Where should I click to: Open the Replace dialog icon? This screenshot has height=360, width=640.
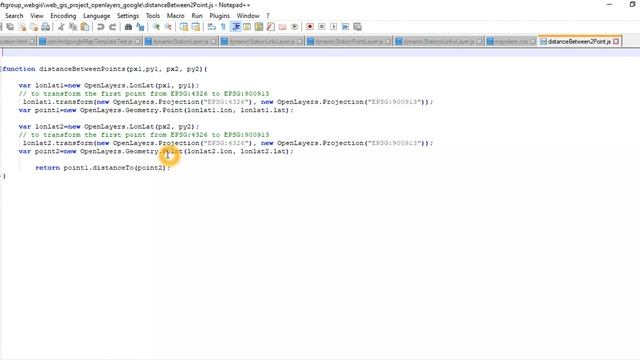tap(140, 27)
